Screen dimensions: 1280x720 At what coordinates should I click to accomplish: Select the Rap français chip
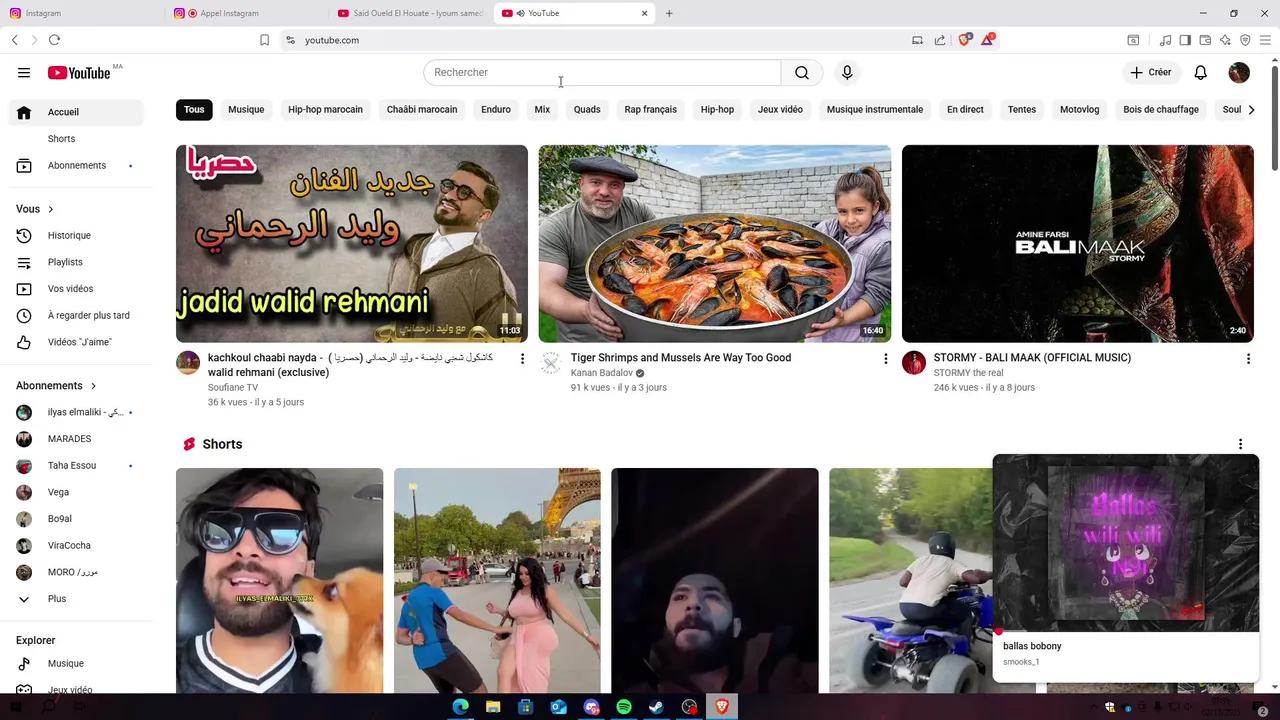coord(651,109)
